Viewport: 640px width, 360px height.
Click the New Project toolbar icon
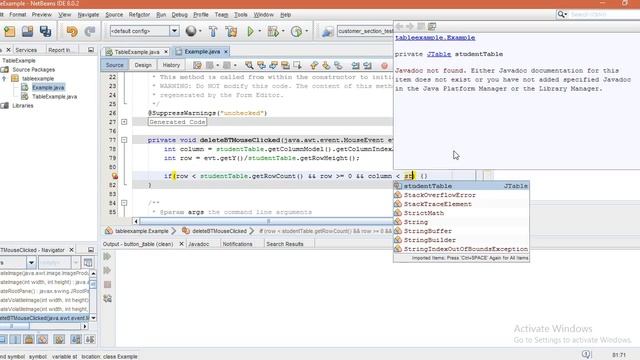pyautogui.click(x=10, y=31)
